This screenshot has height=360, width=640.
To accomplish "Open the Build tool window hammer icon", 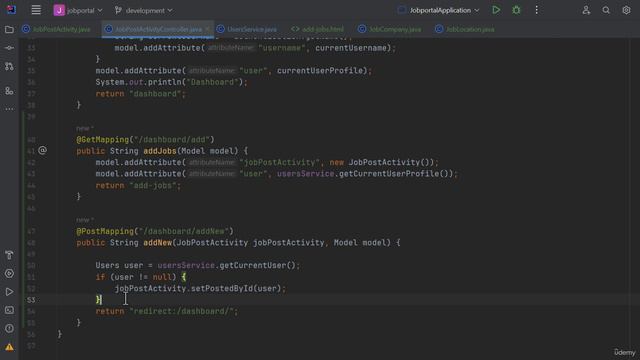I will click(x=9, y=255).
